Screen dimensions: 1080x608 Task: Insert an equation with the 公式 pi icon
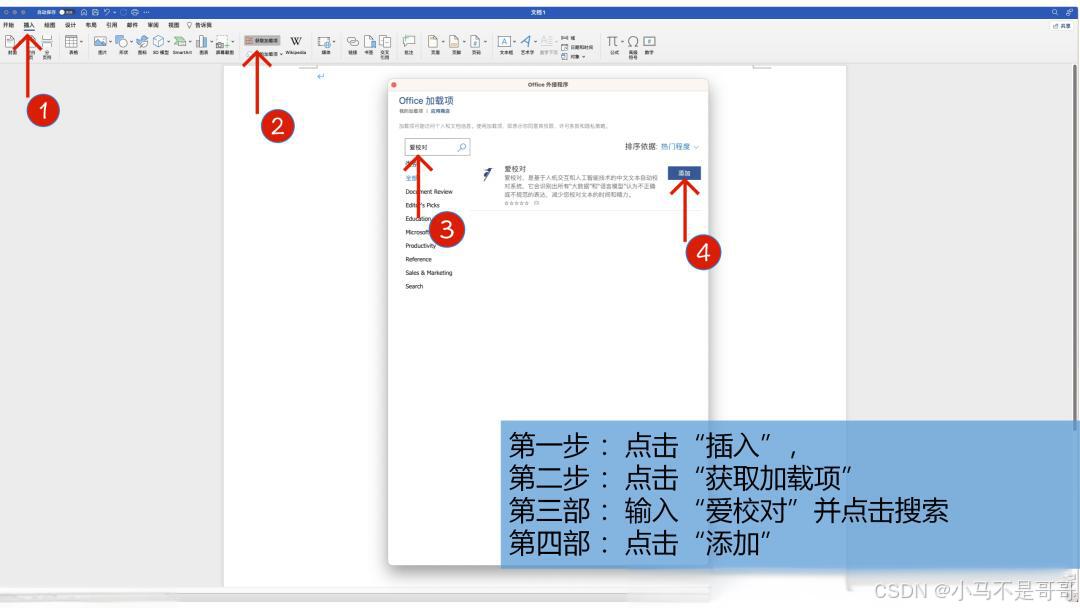point(612,41)
